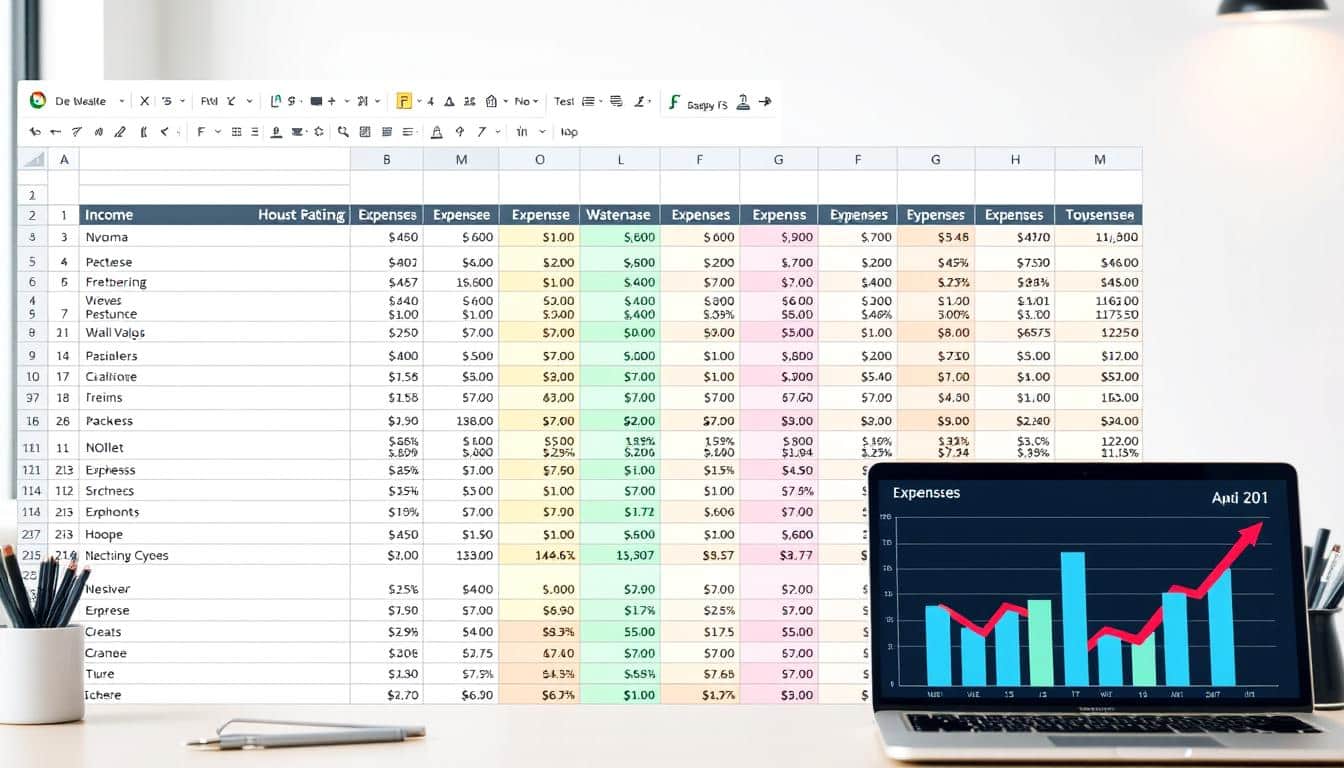Screen dimensions: 1344x768
Task: Click the Houst Pating header cell
Action: pyautogui.click(x=301, y=215)
